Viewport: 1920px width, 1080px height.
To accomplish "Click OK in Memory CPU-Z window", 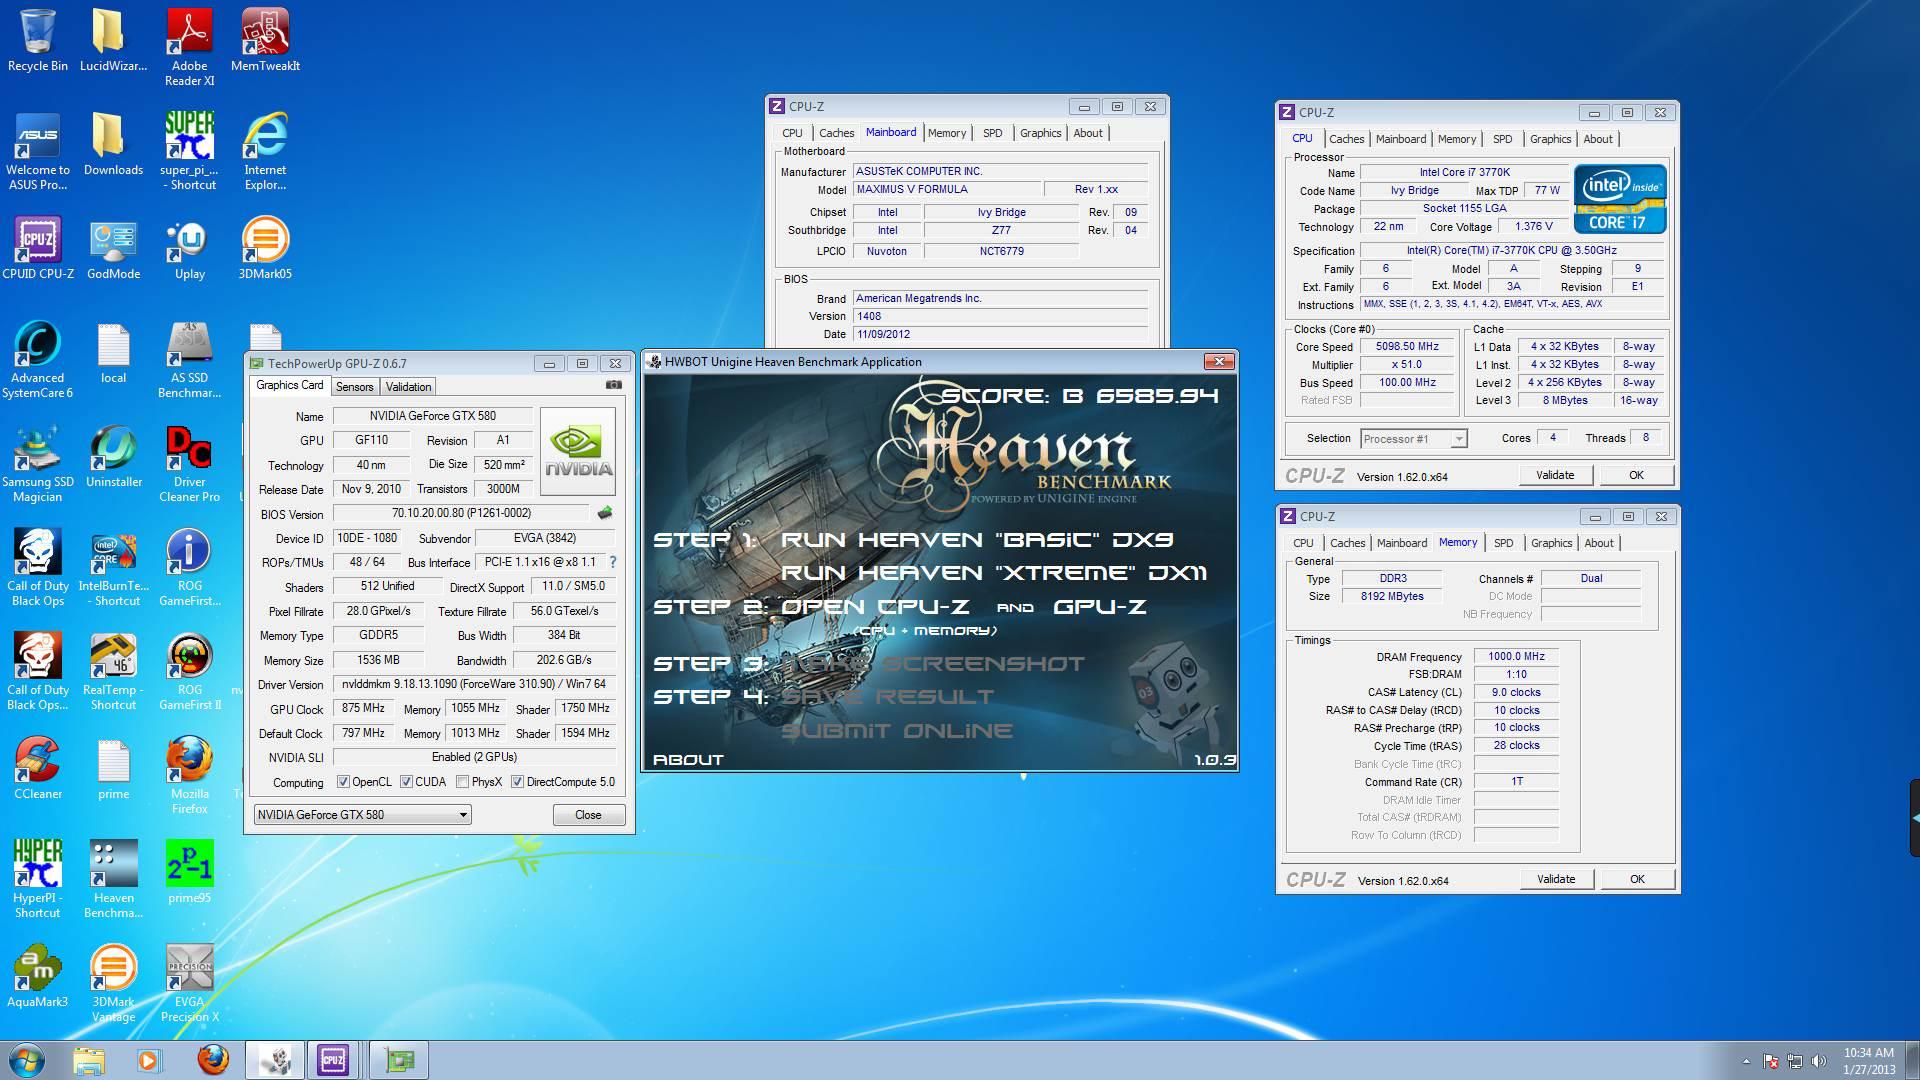I will coord(1637,879).
